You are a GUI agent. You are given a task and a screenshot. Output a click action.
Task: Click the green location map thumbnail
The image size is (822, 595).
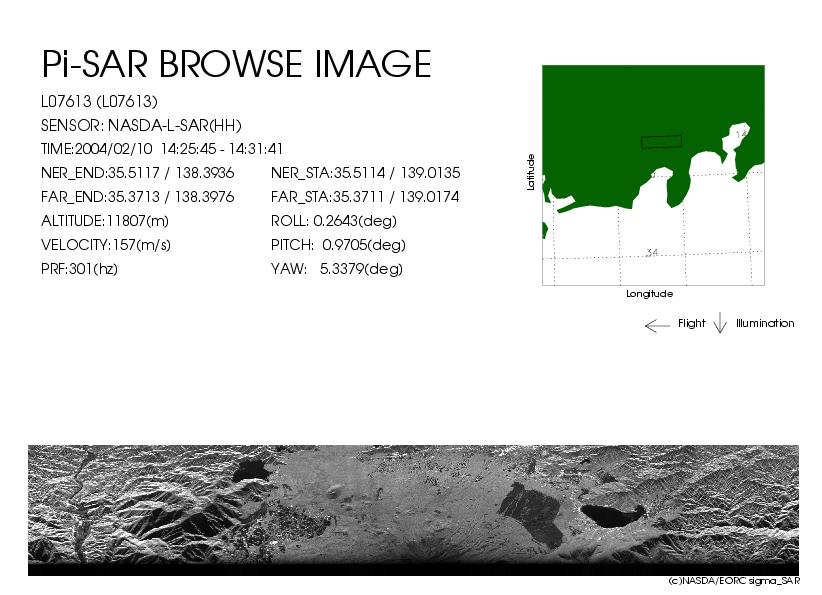(x=653, y=175)
